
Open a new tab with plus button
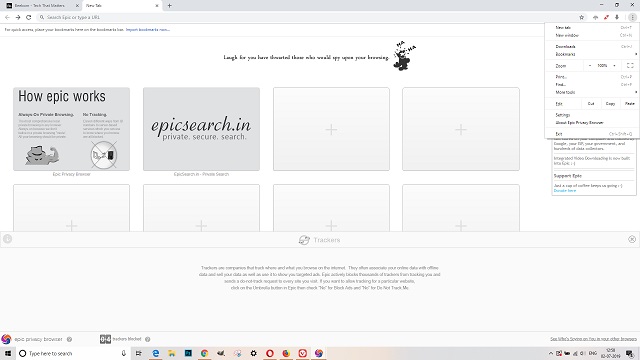(169, 6)
